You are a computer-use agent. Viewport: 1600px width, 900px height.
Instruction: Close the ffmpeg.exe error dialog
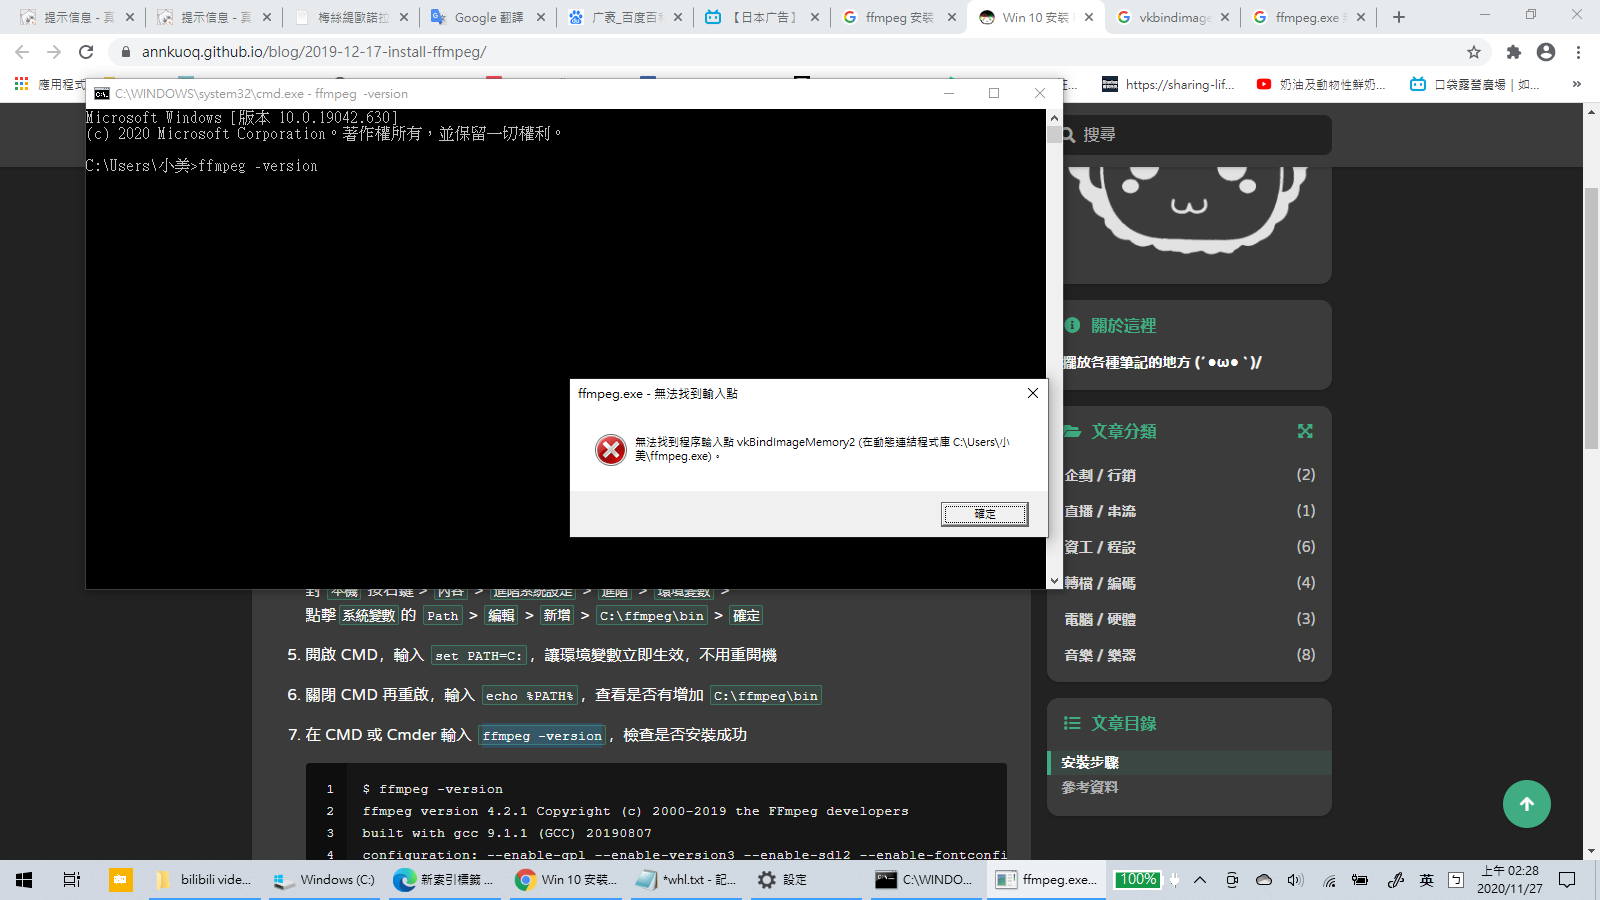[1033, 393]
